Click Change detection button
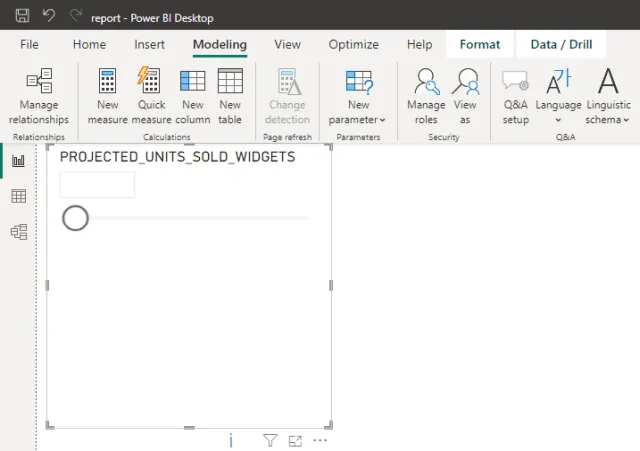This screenshot has width=640, height=451. (287, 97)
